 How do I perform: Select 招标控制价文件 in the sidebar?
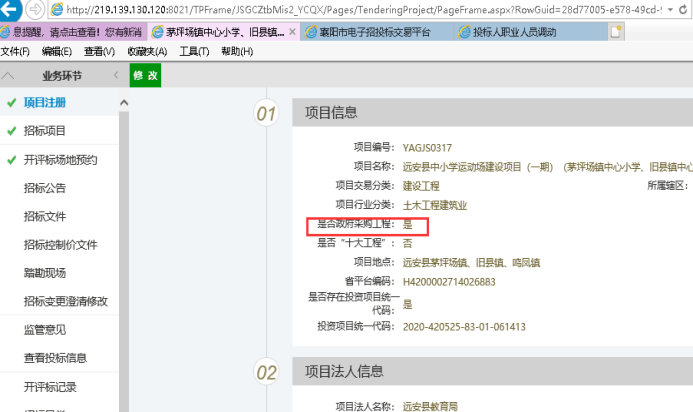click(x=60, y=245)
